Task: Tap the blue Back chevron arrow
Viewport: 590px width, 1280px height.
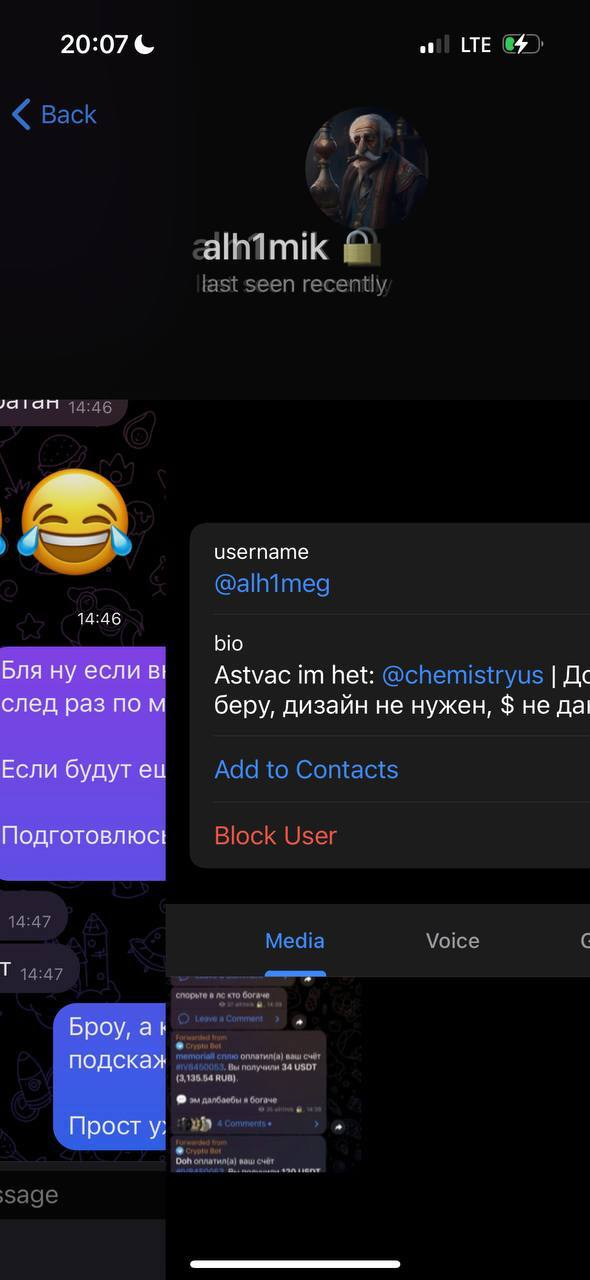Action: point(21,114)
